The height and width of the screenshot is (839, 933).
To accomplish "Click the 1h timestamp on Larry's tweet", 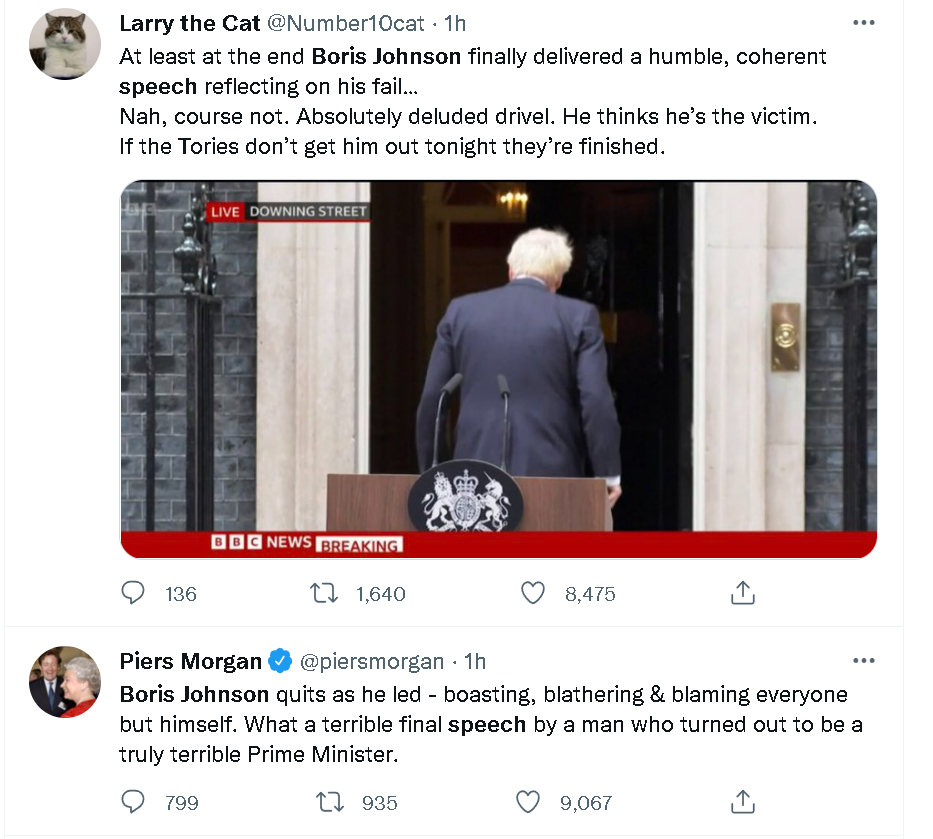I will click(455, 23).
